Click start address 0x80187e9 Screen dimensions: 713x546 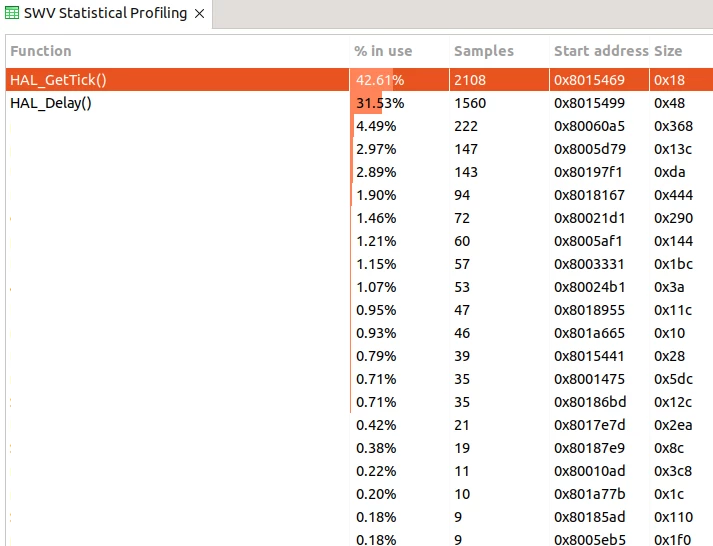tap(589, 448)
